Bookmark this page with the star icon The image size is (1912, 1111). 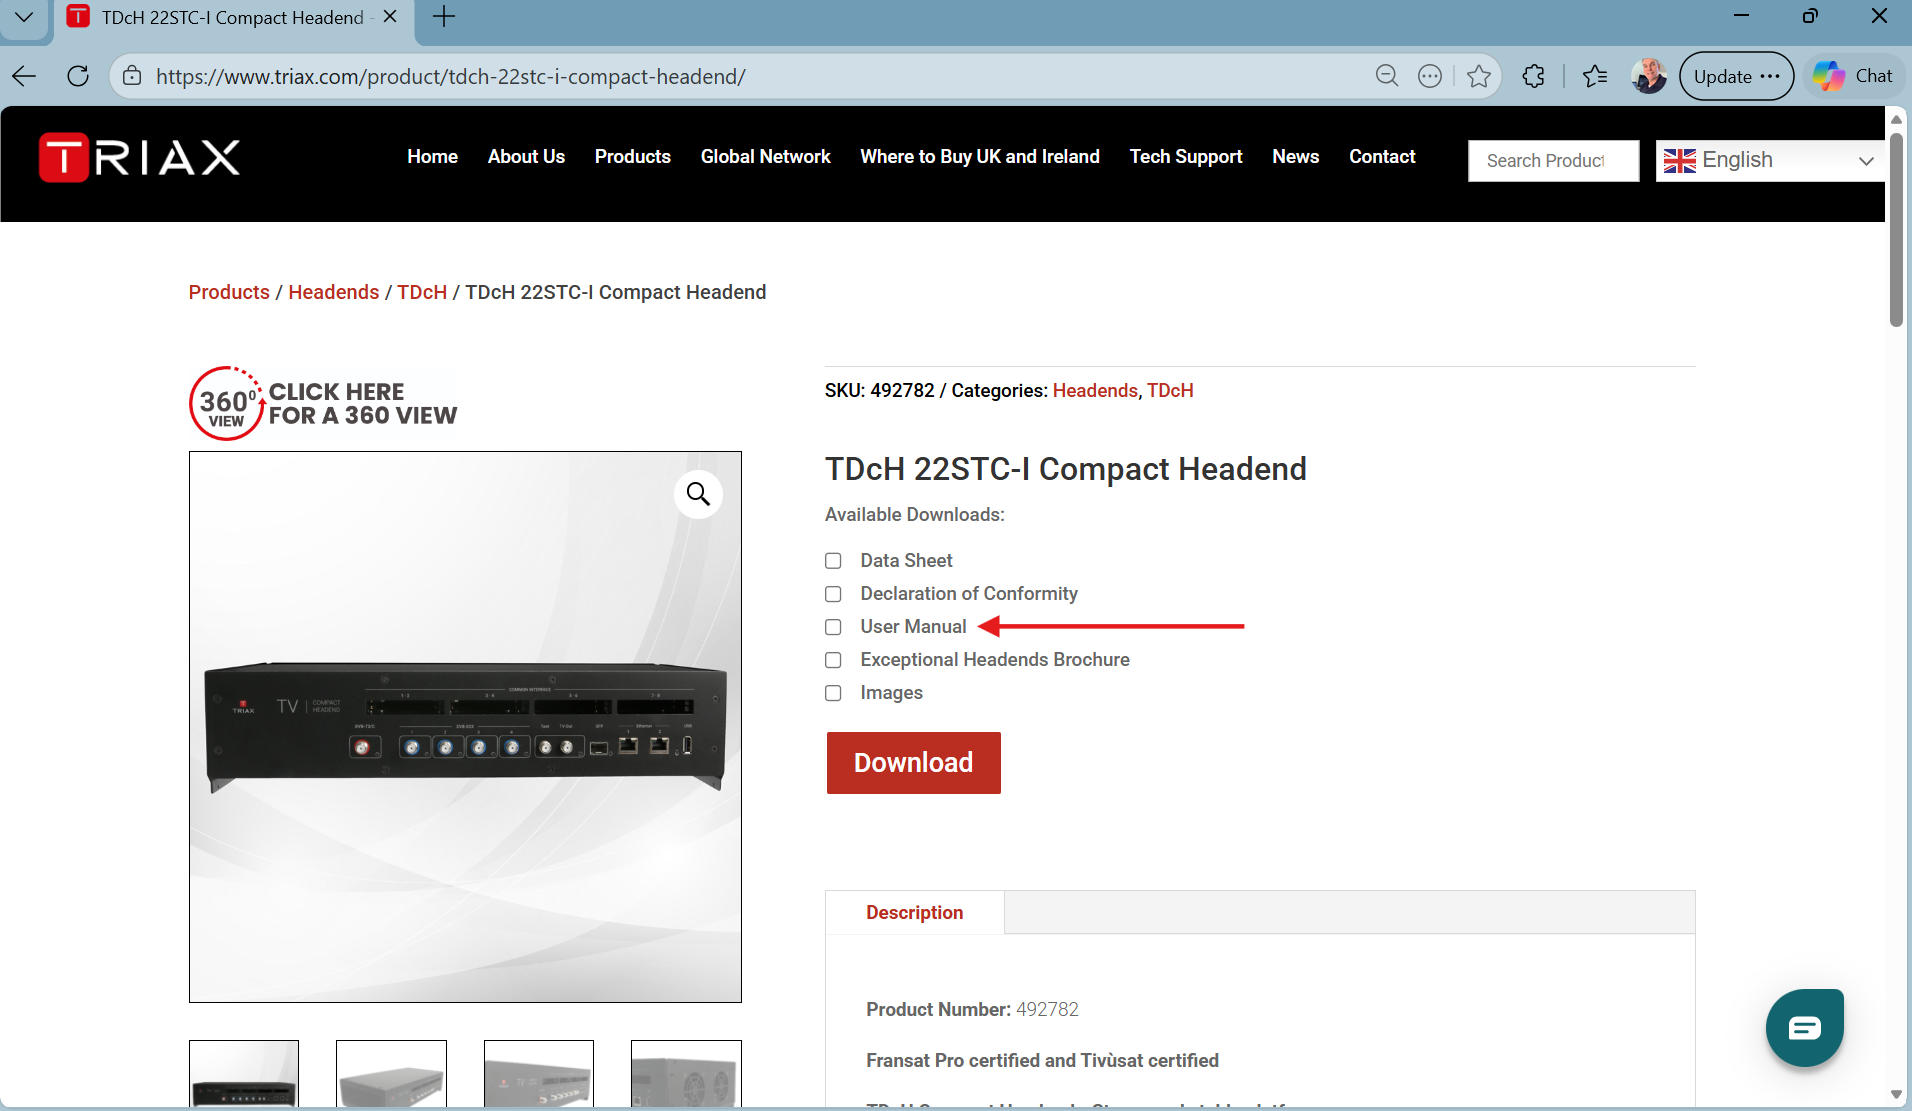[1479, 76]
